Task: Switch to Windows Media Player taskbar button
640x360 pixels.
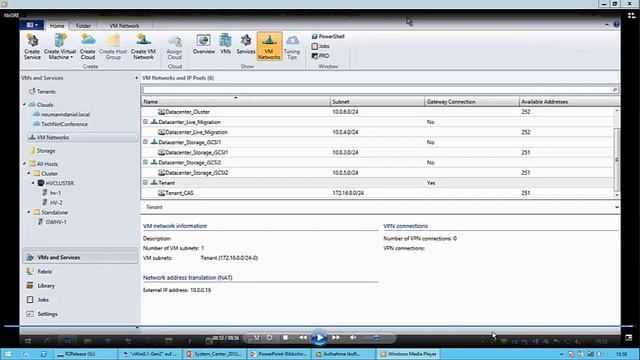Action: [x=409, y=354]
